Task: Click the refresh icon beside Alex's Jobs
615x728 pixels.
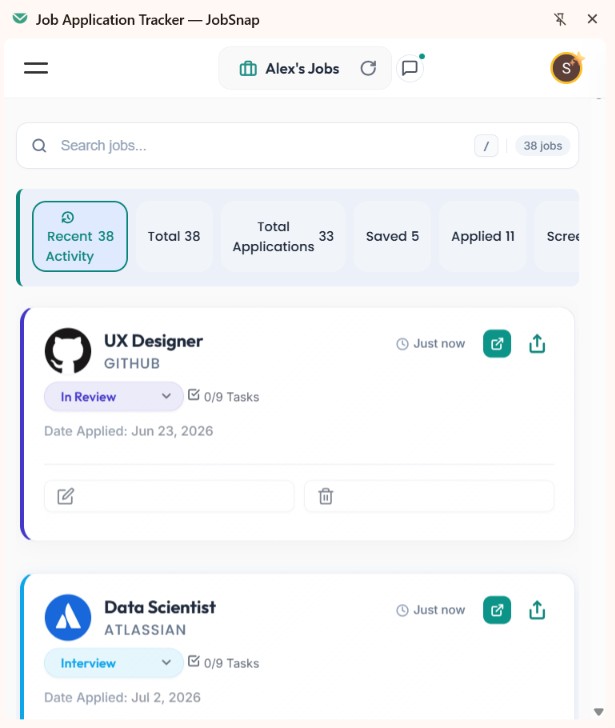Action: (x=368, y=68)
